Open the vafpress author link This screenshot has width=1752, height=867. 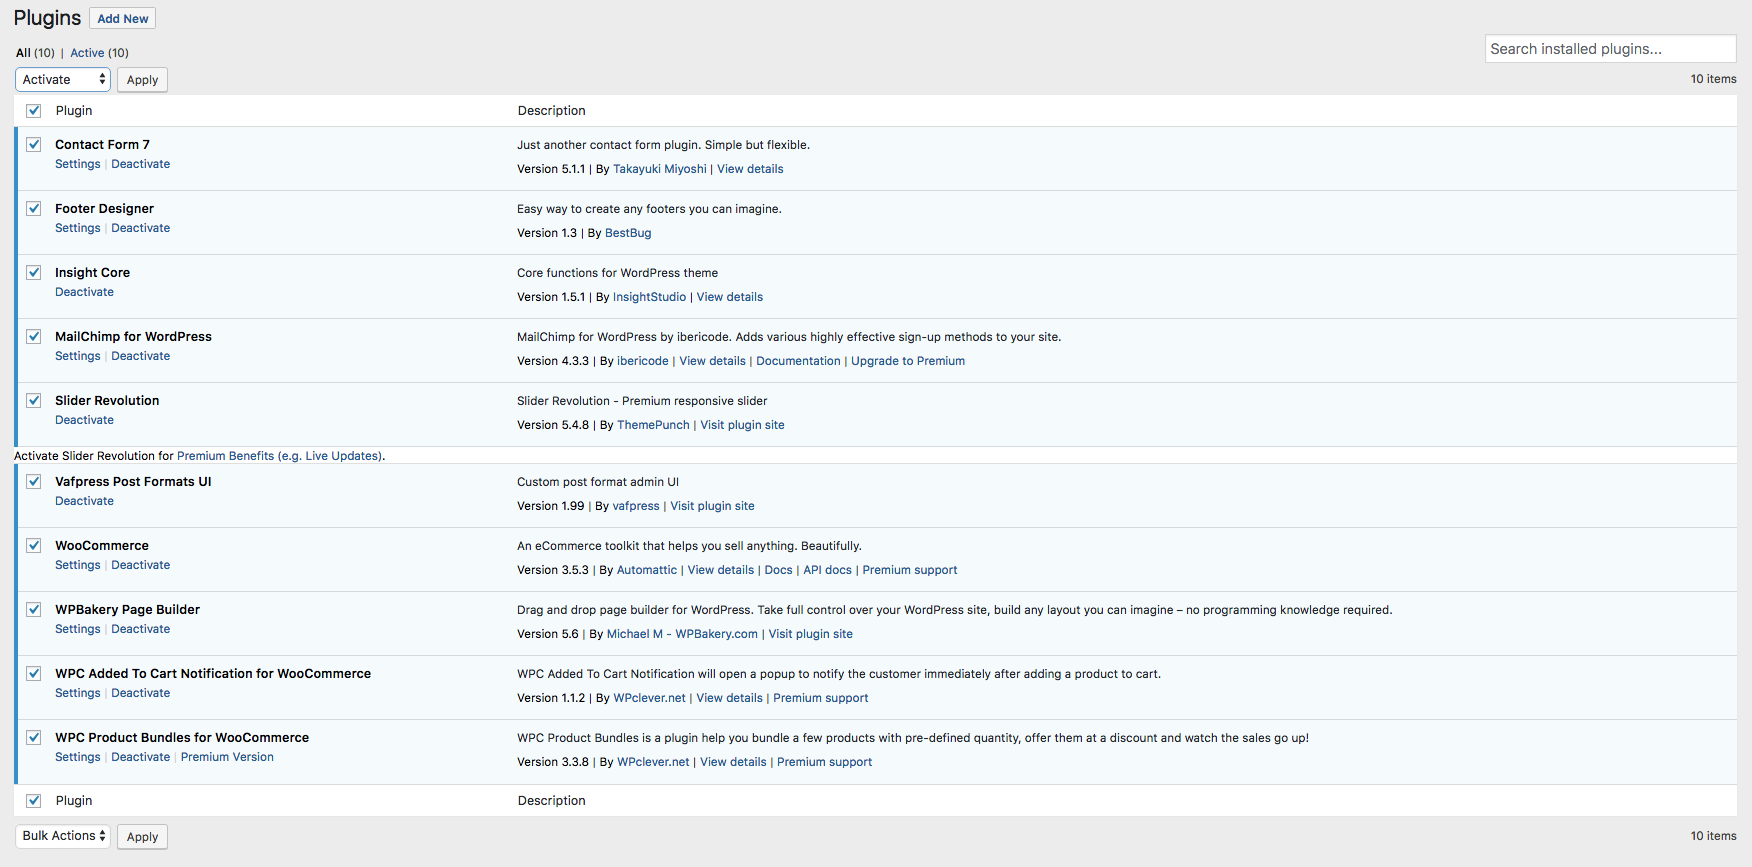pyautogui.click(x=636, y=506)
